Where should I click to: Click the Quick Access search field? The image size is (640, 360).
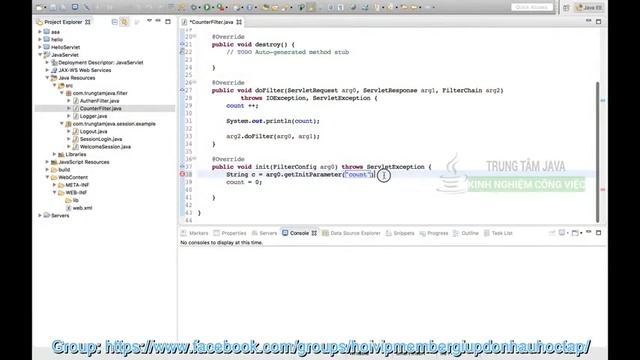coord(532,7)
